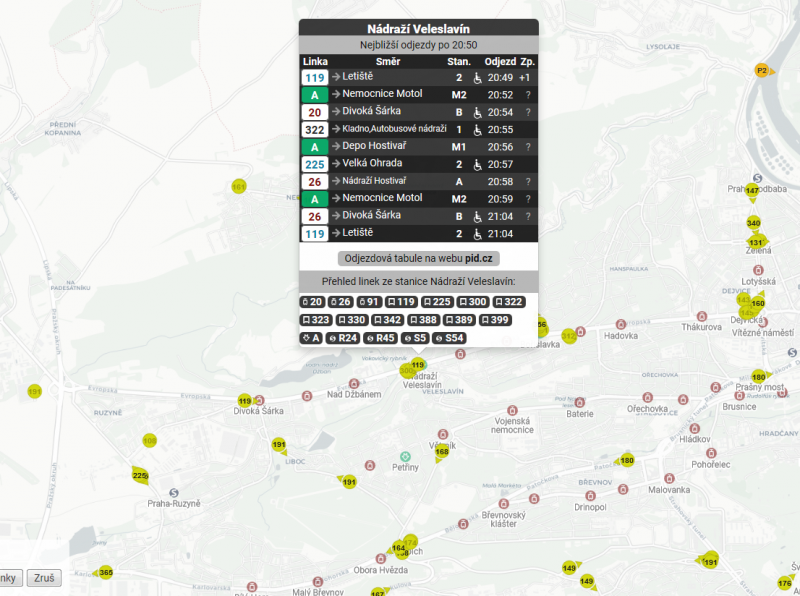
Task: Click tram 26 icon for Nádraží Hostivař
Action: coord(315,182)
